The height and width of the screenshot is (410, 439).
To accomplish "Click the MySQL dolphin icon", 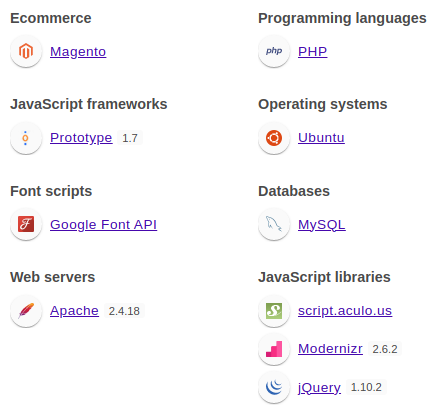I will [x=274, y=224].
